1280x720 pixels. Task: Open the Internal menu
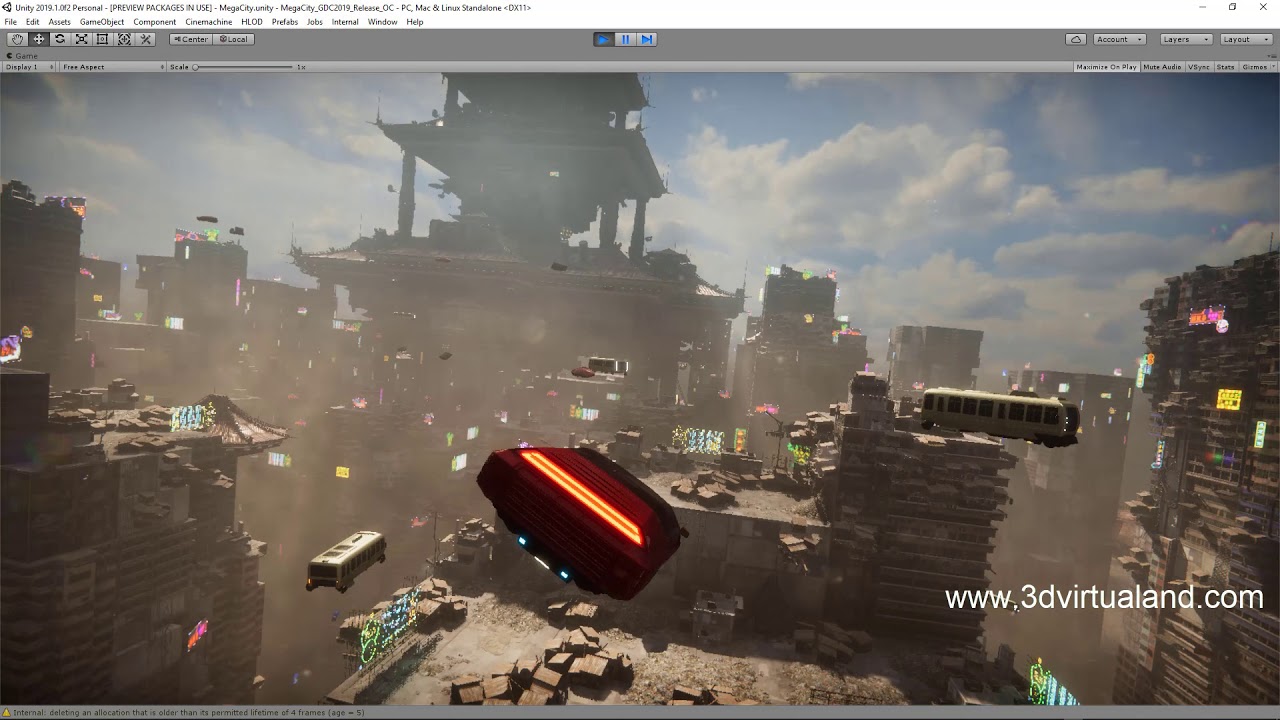point(345,22)
